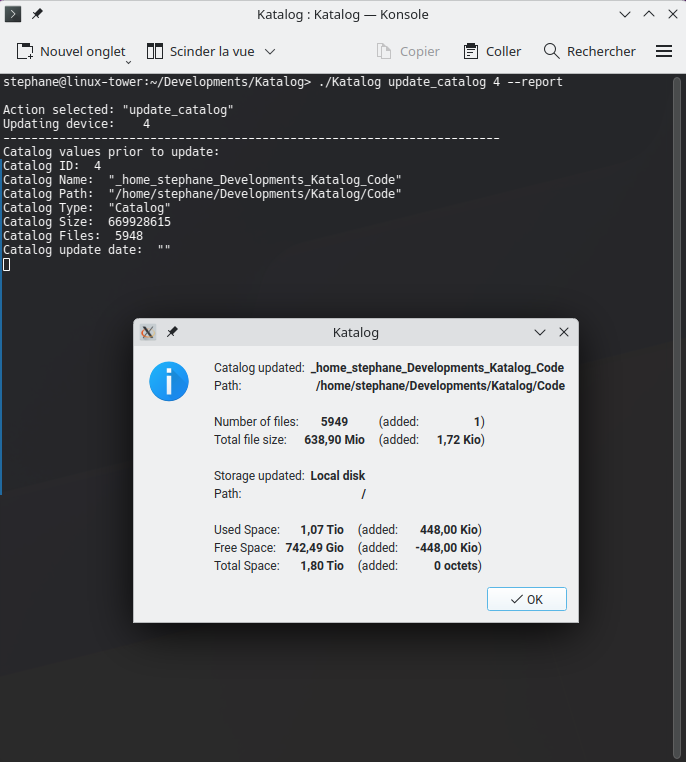Click the Copier toolbar button
686x762 pixels.
pyautogui.click(x=408, y=52)
